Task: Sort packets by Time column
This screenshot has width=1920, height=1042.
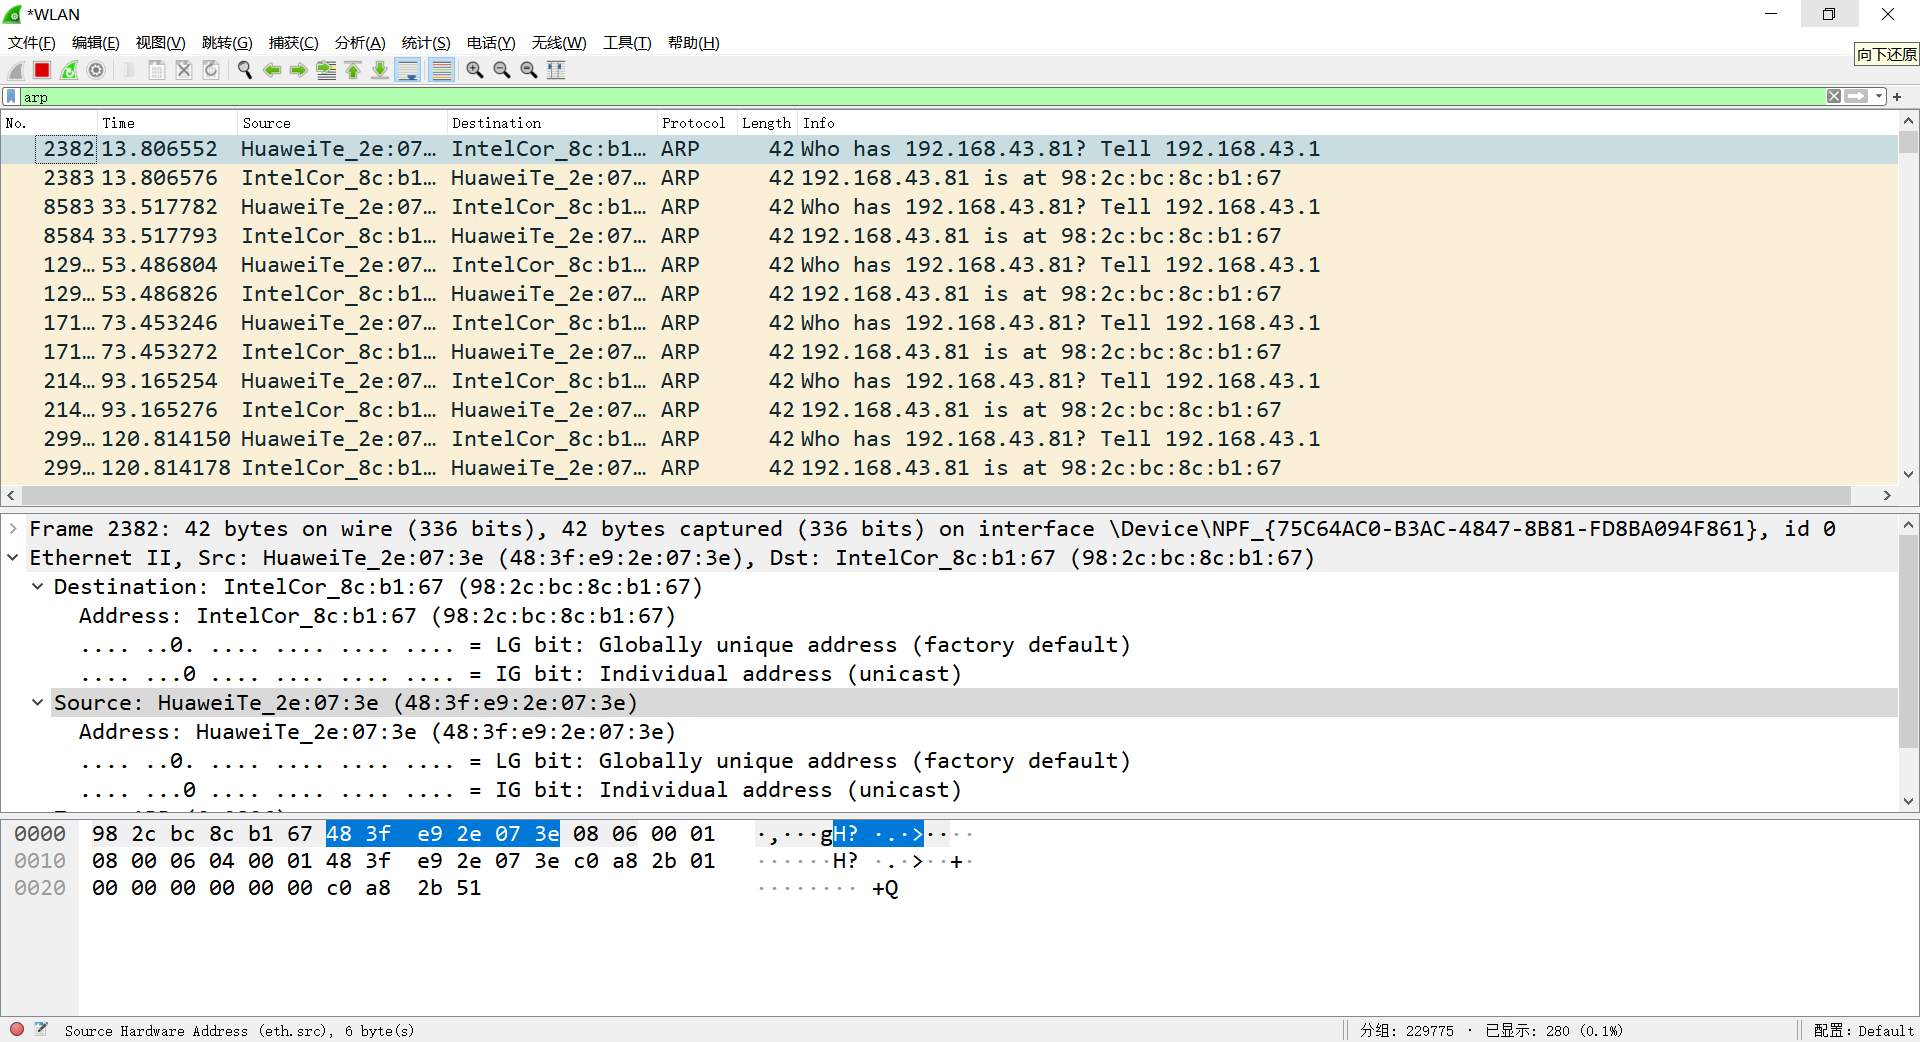Action: pos(167,123)
